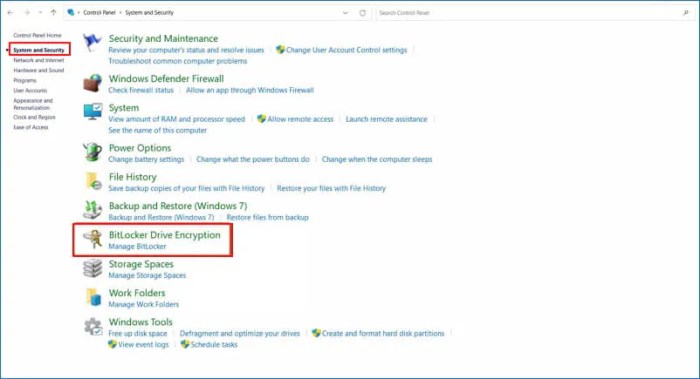
Task: Select User Accounts in sidebar
Action: 30,90
